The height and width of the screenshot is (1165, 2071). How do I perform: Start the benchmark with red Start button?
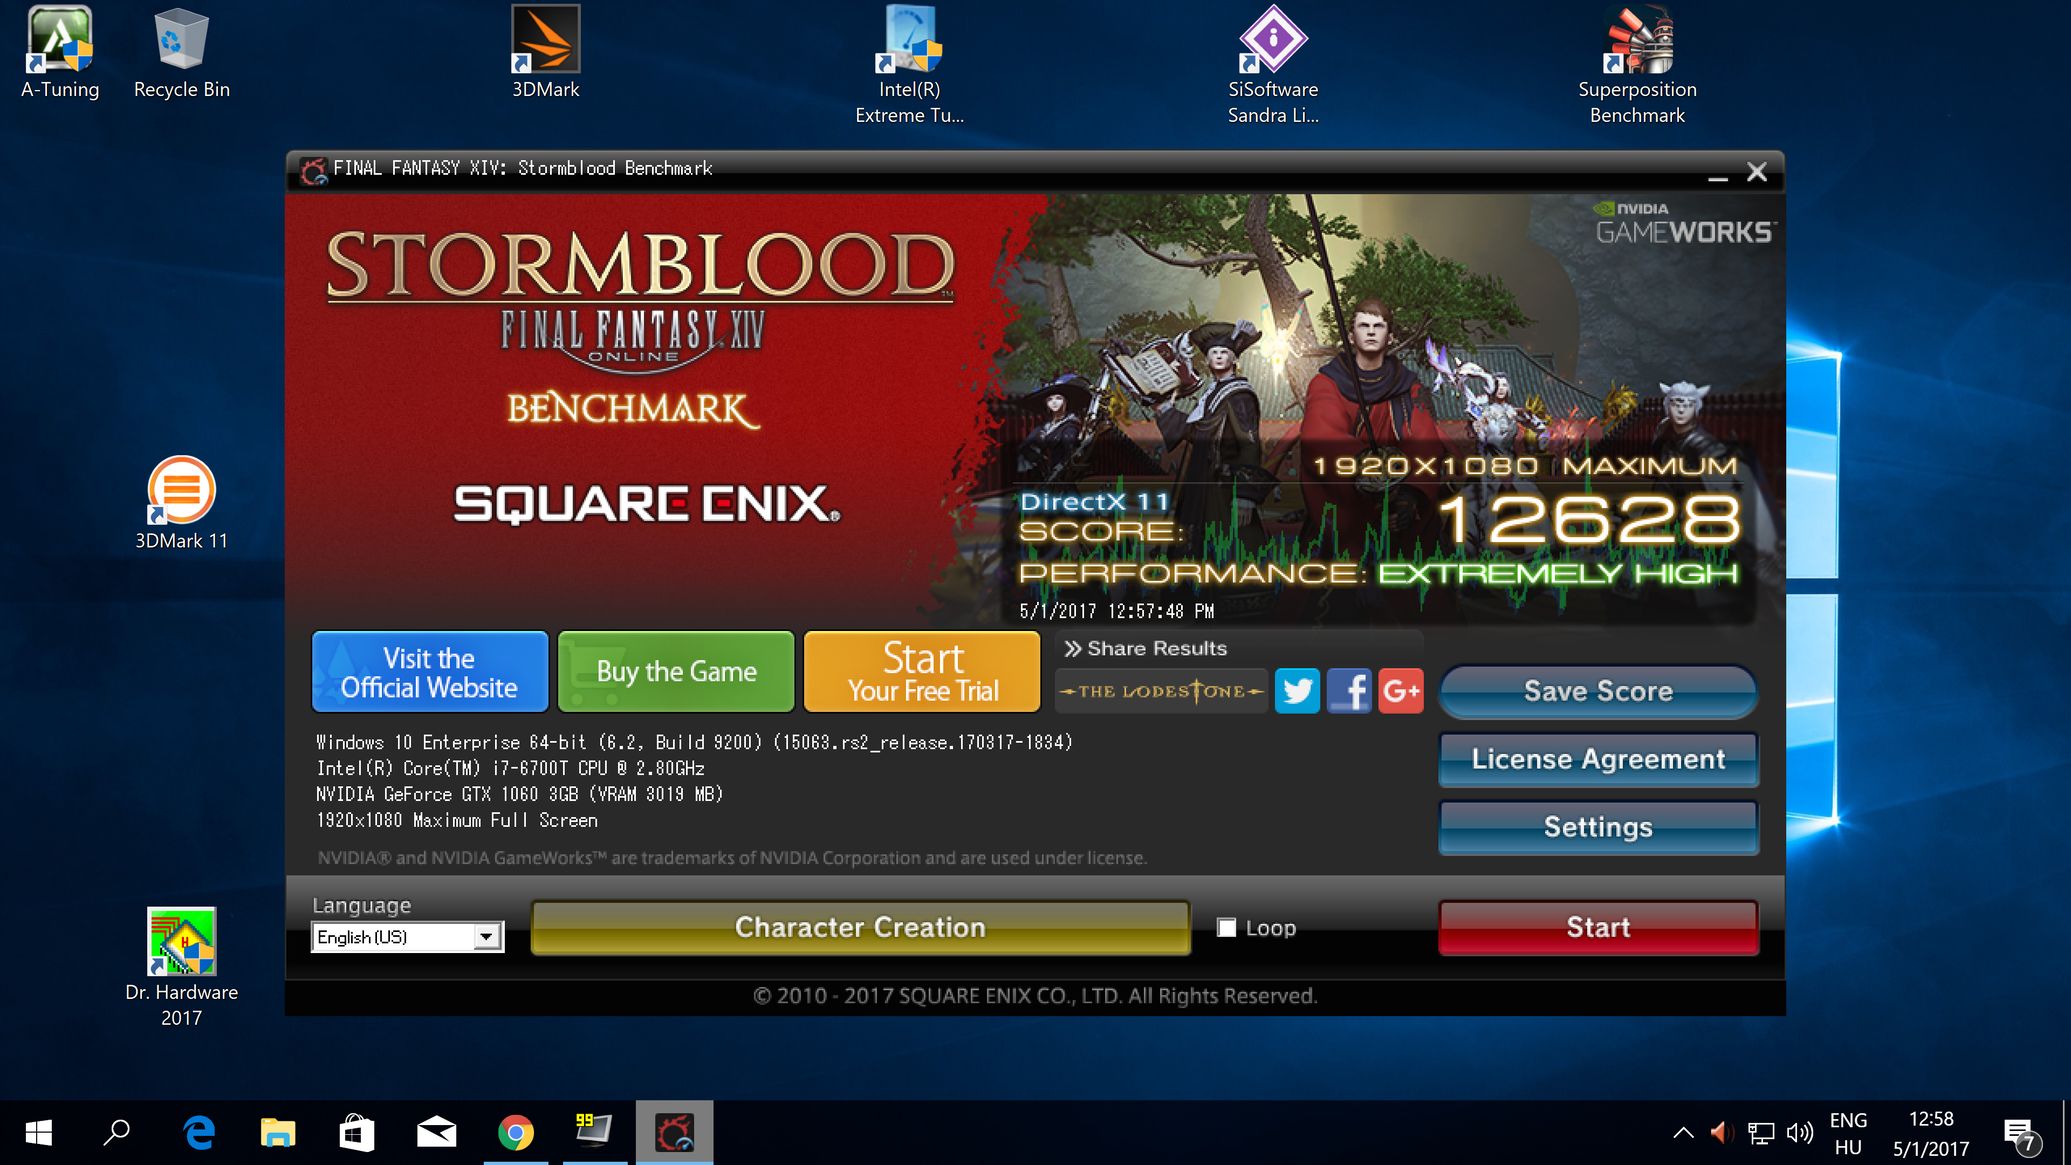[x=1598, y=927]
